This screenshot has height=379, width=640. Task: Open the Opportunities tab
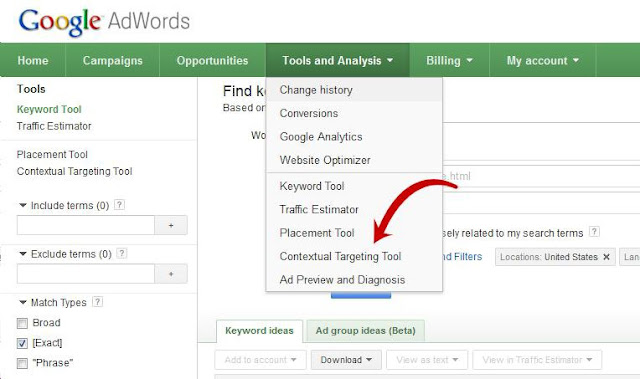click(x=212, y=60)
